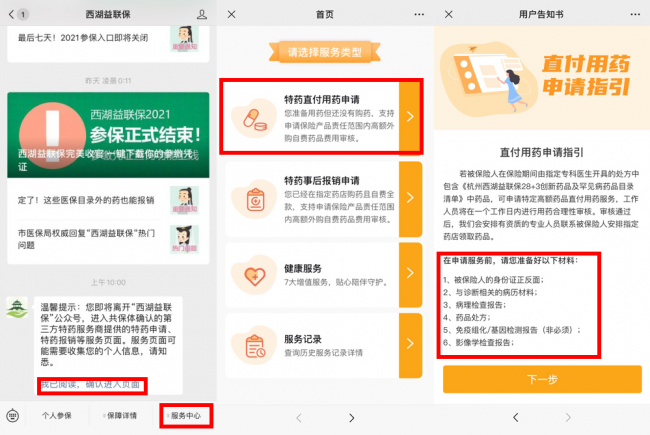The width and height of the screenshot is (650, 435).
Task: Open 特药直付用药申请 via its orange arrow
Action: click(411, 116)
